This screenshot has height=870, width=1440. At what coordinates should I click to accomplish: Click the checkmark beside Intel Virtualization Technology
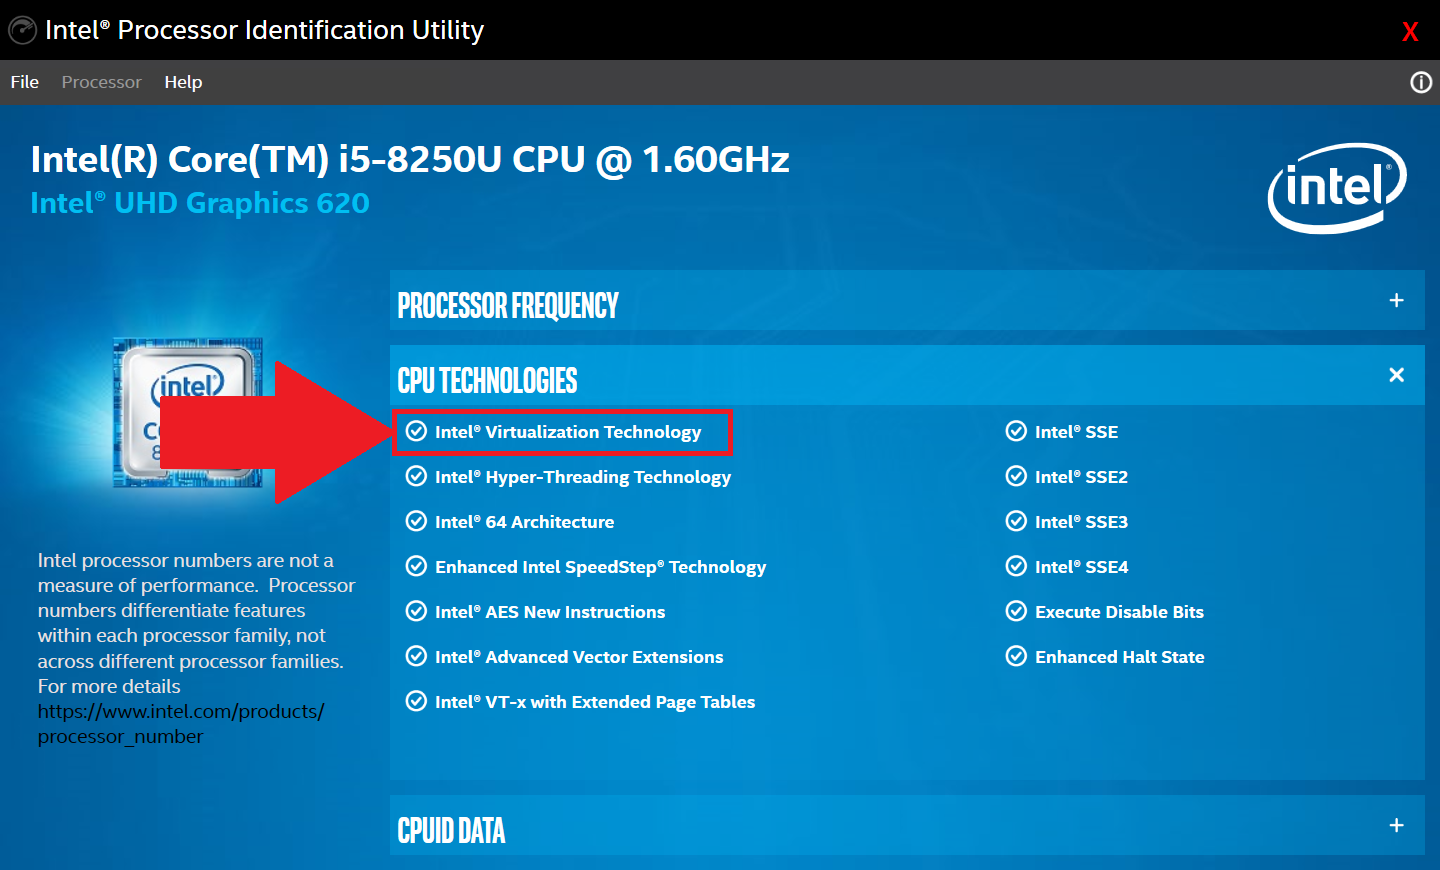(x=416, y=431)
